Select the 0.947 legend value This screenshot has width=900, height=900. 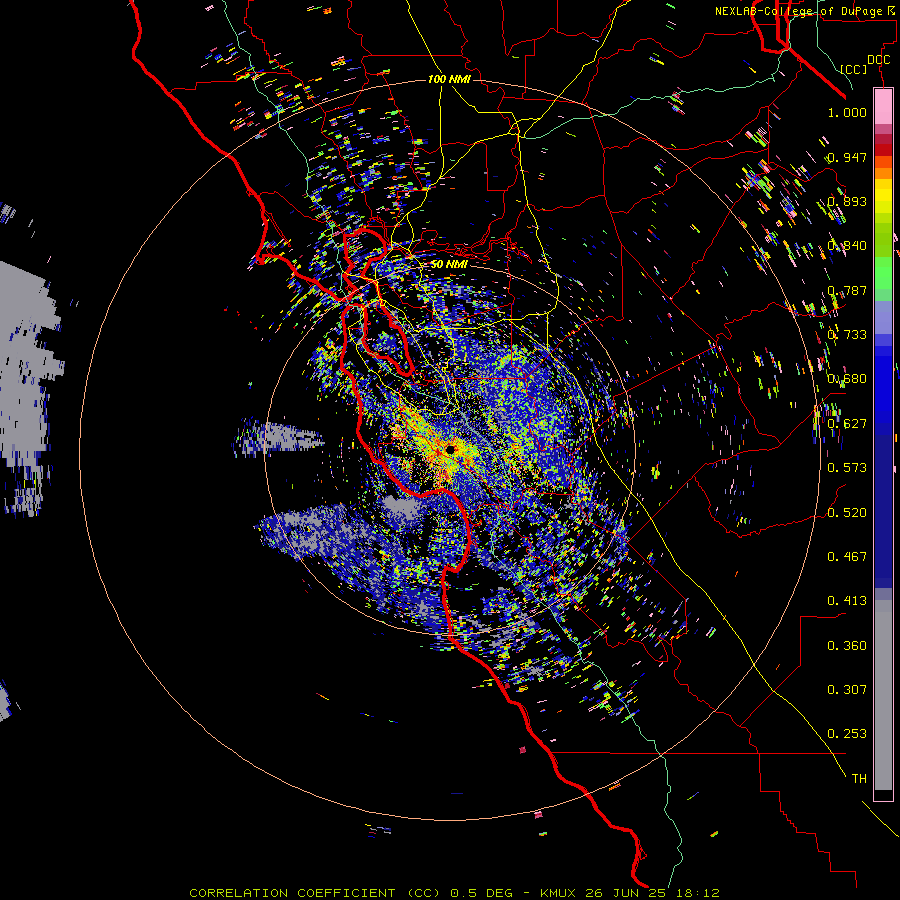pos(847,157)
